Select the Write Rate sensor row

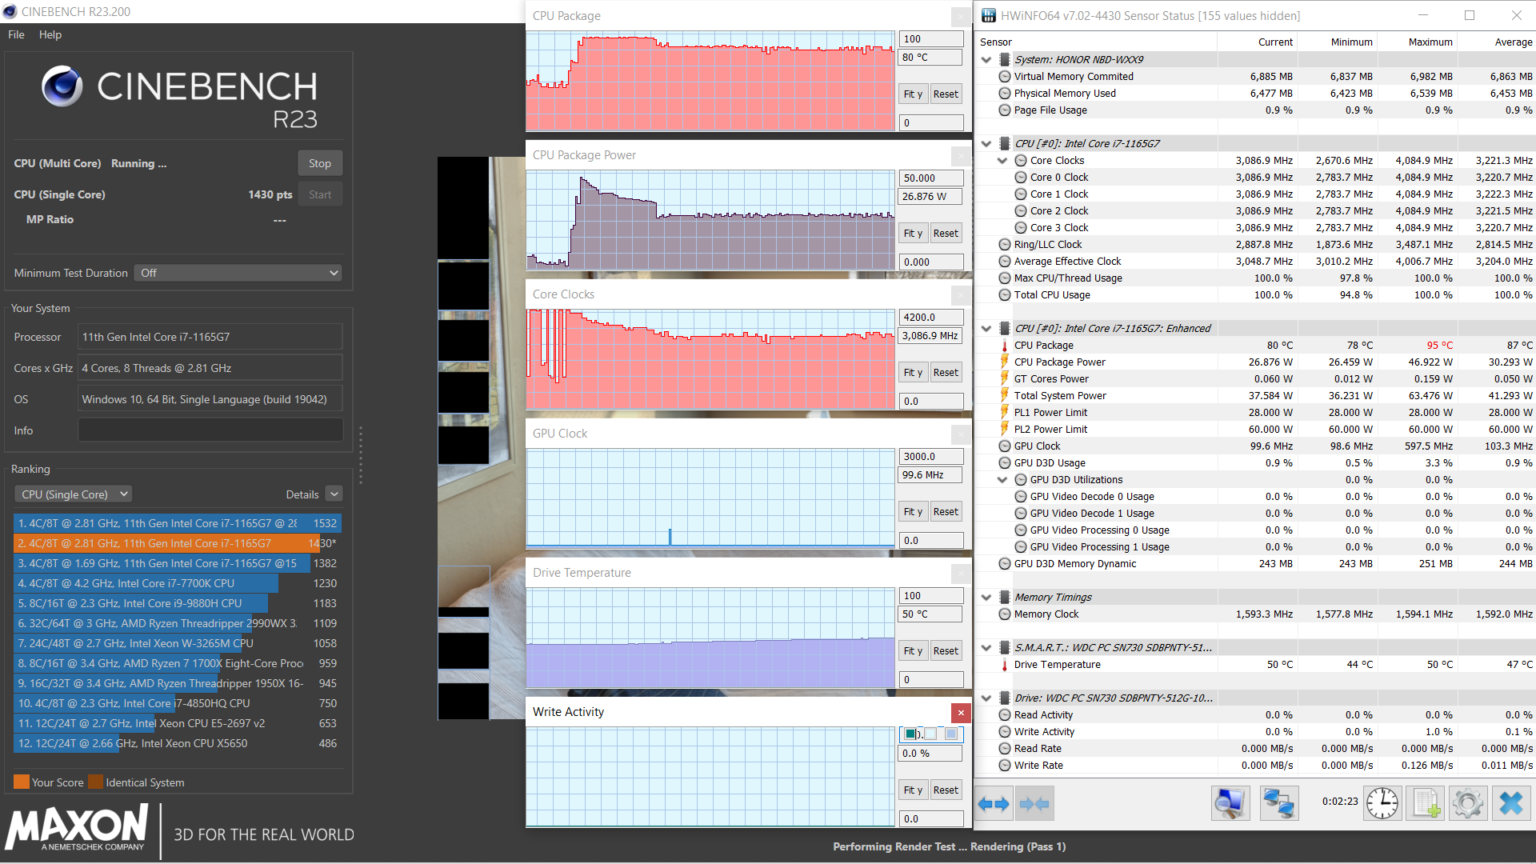pyautogui.click(x=1255, y=765)
